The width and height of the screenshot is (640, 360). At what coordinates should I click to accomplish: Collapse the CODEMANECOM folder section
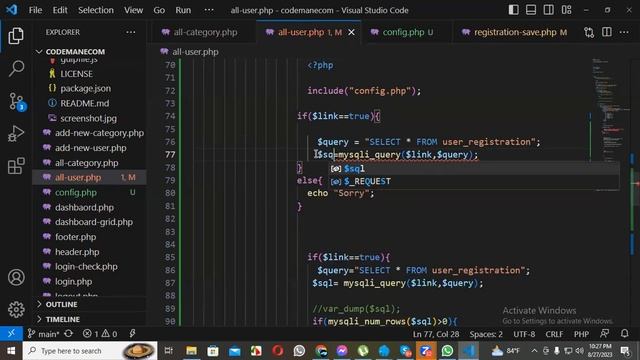89,51
